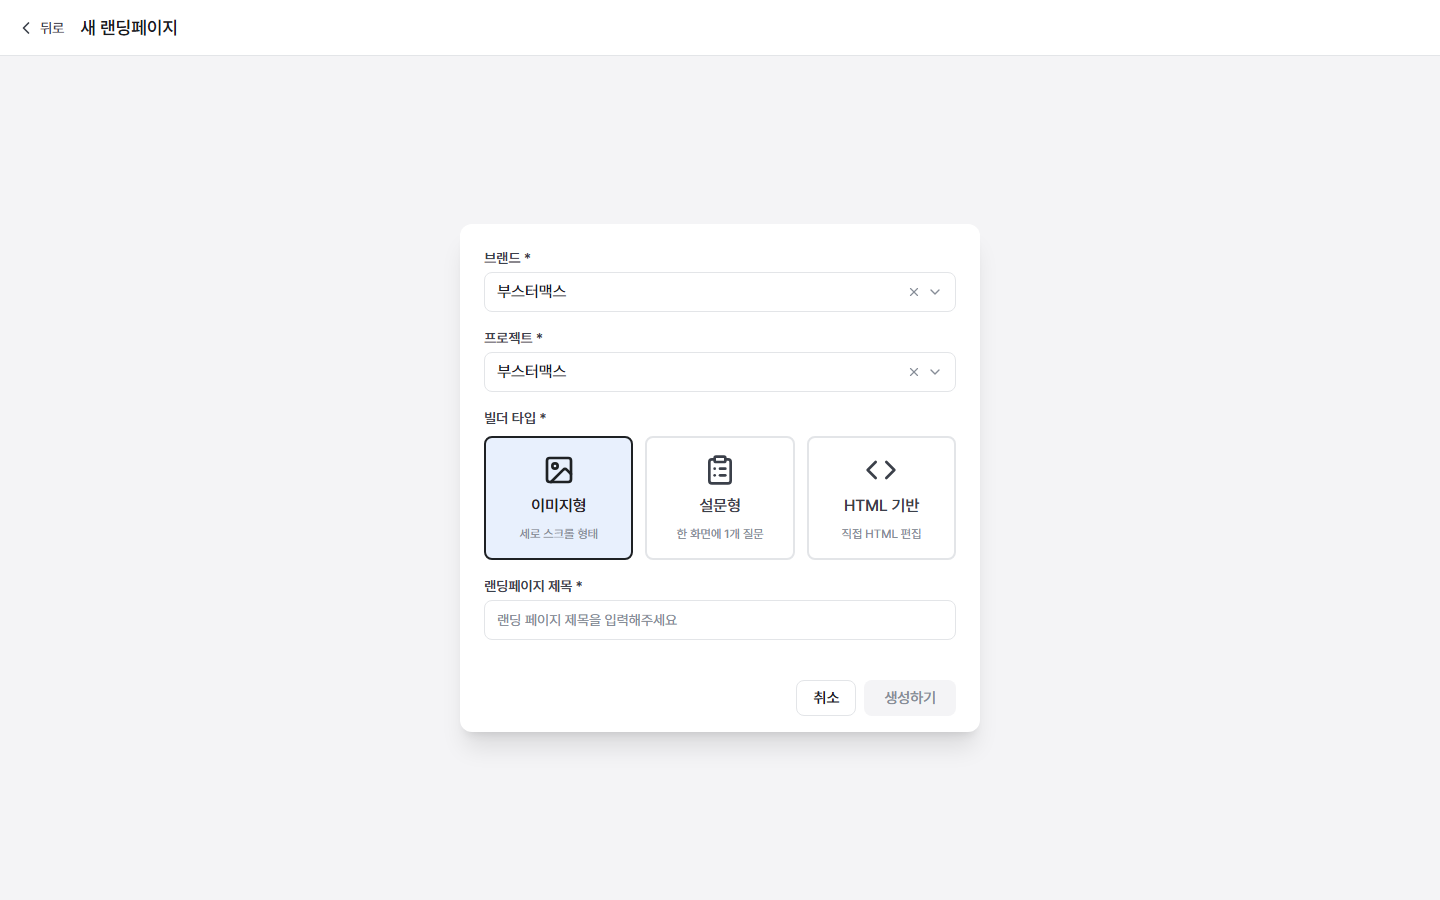Click the code brackets icon in HTML 기반 card
The height and width of the screenshot is (900, 1440).
click(881, 470)
